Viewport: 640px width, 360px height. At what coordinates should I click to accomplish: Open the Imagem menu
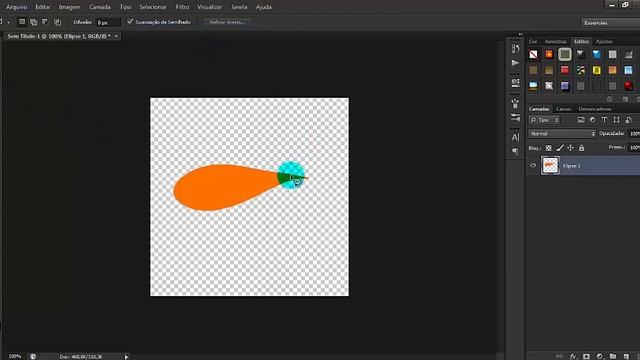[x=69, y=7]
